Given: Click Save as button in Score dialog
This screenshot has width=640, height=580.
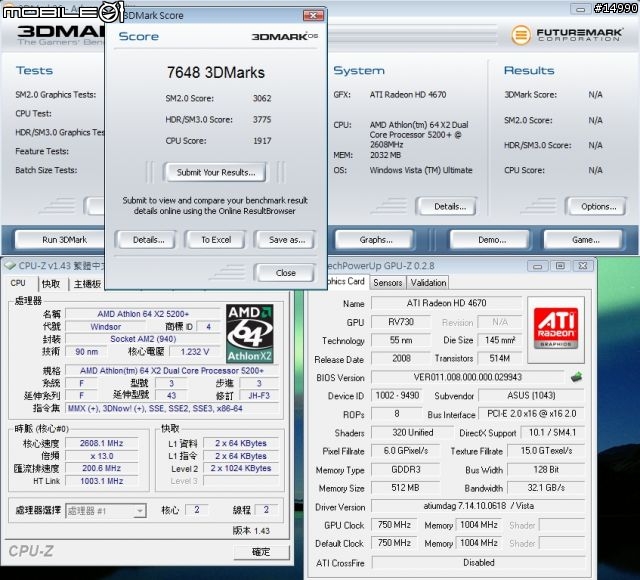Looking at the screenshot, I should 287,240.
